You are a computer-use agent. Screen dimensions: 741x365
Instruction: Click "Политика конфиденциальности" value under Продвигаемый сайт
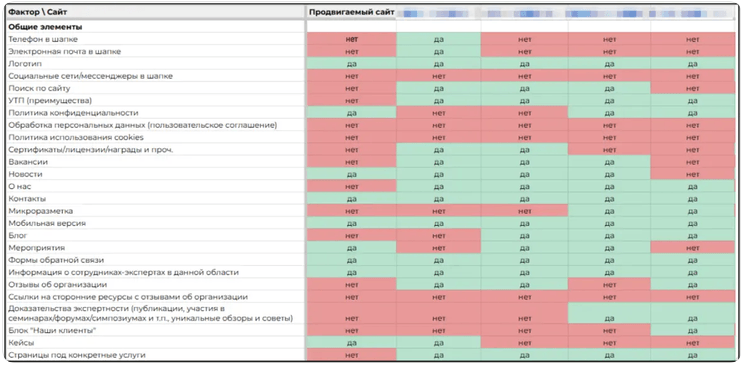point(352,113)
